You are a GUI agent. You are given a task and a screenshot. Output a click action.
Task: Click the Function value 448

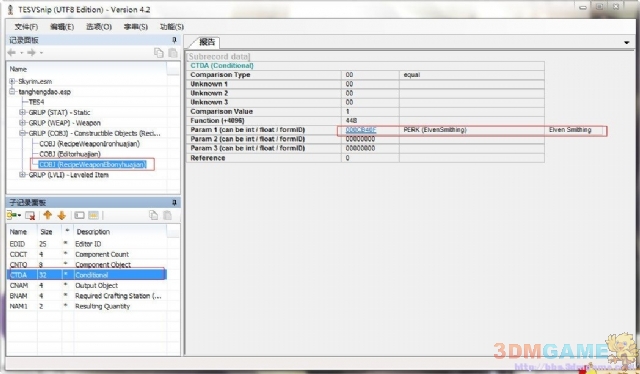pyautogui.click(x=351, y=120)
